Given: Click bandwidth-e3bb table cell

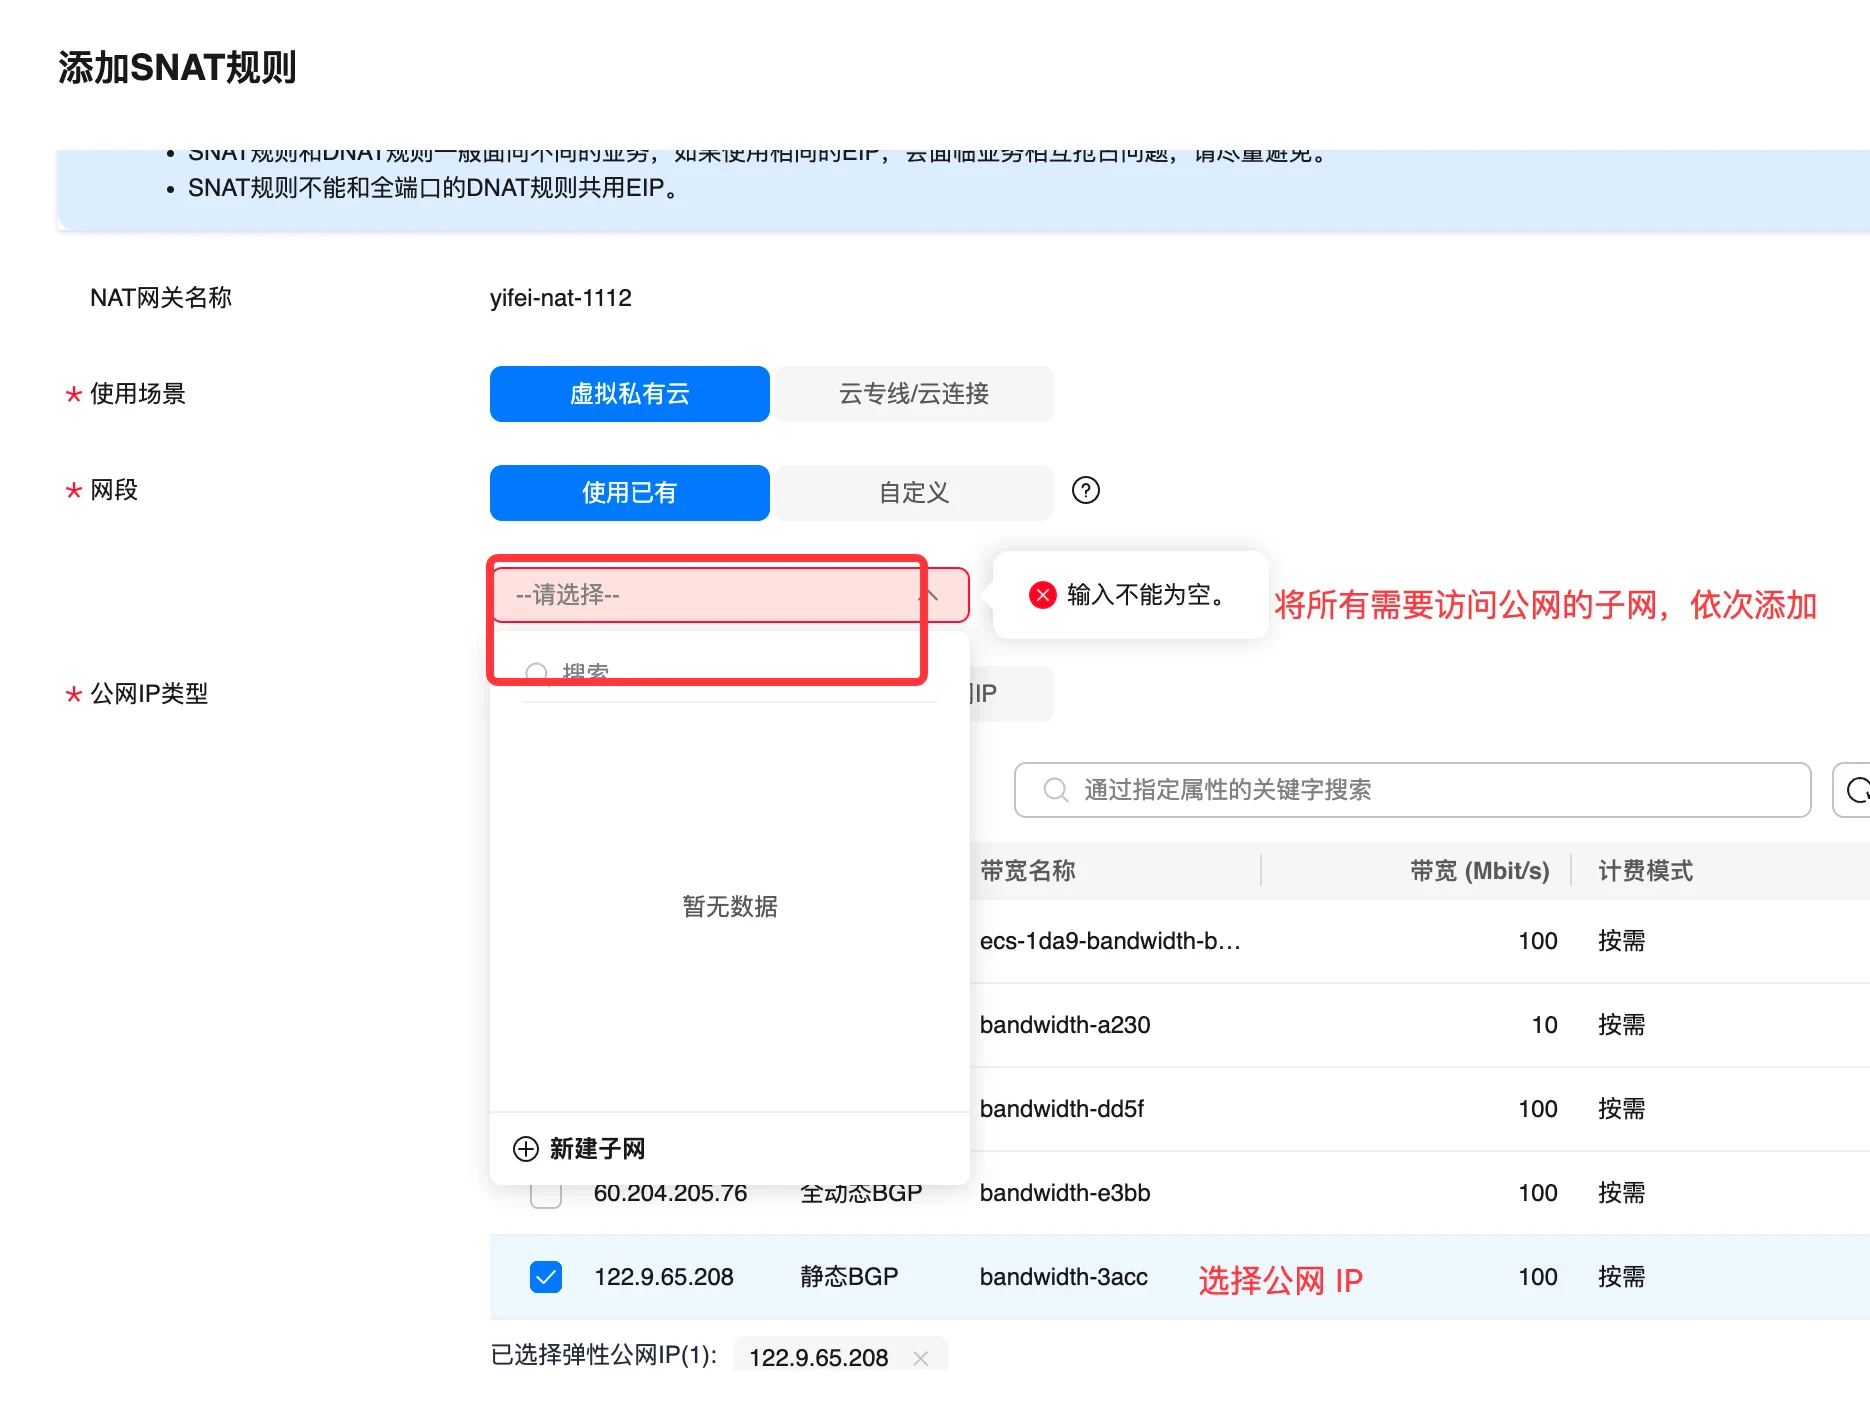Looking at the screenshot, I should point(1065,1193).
